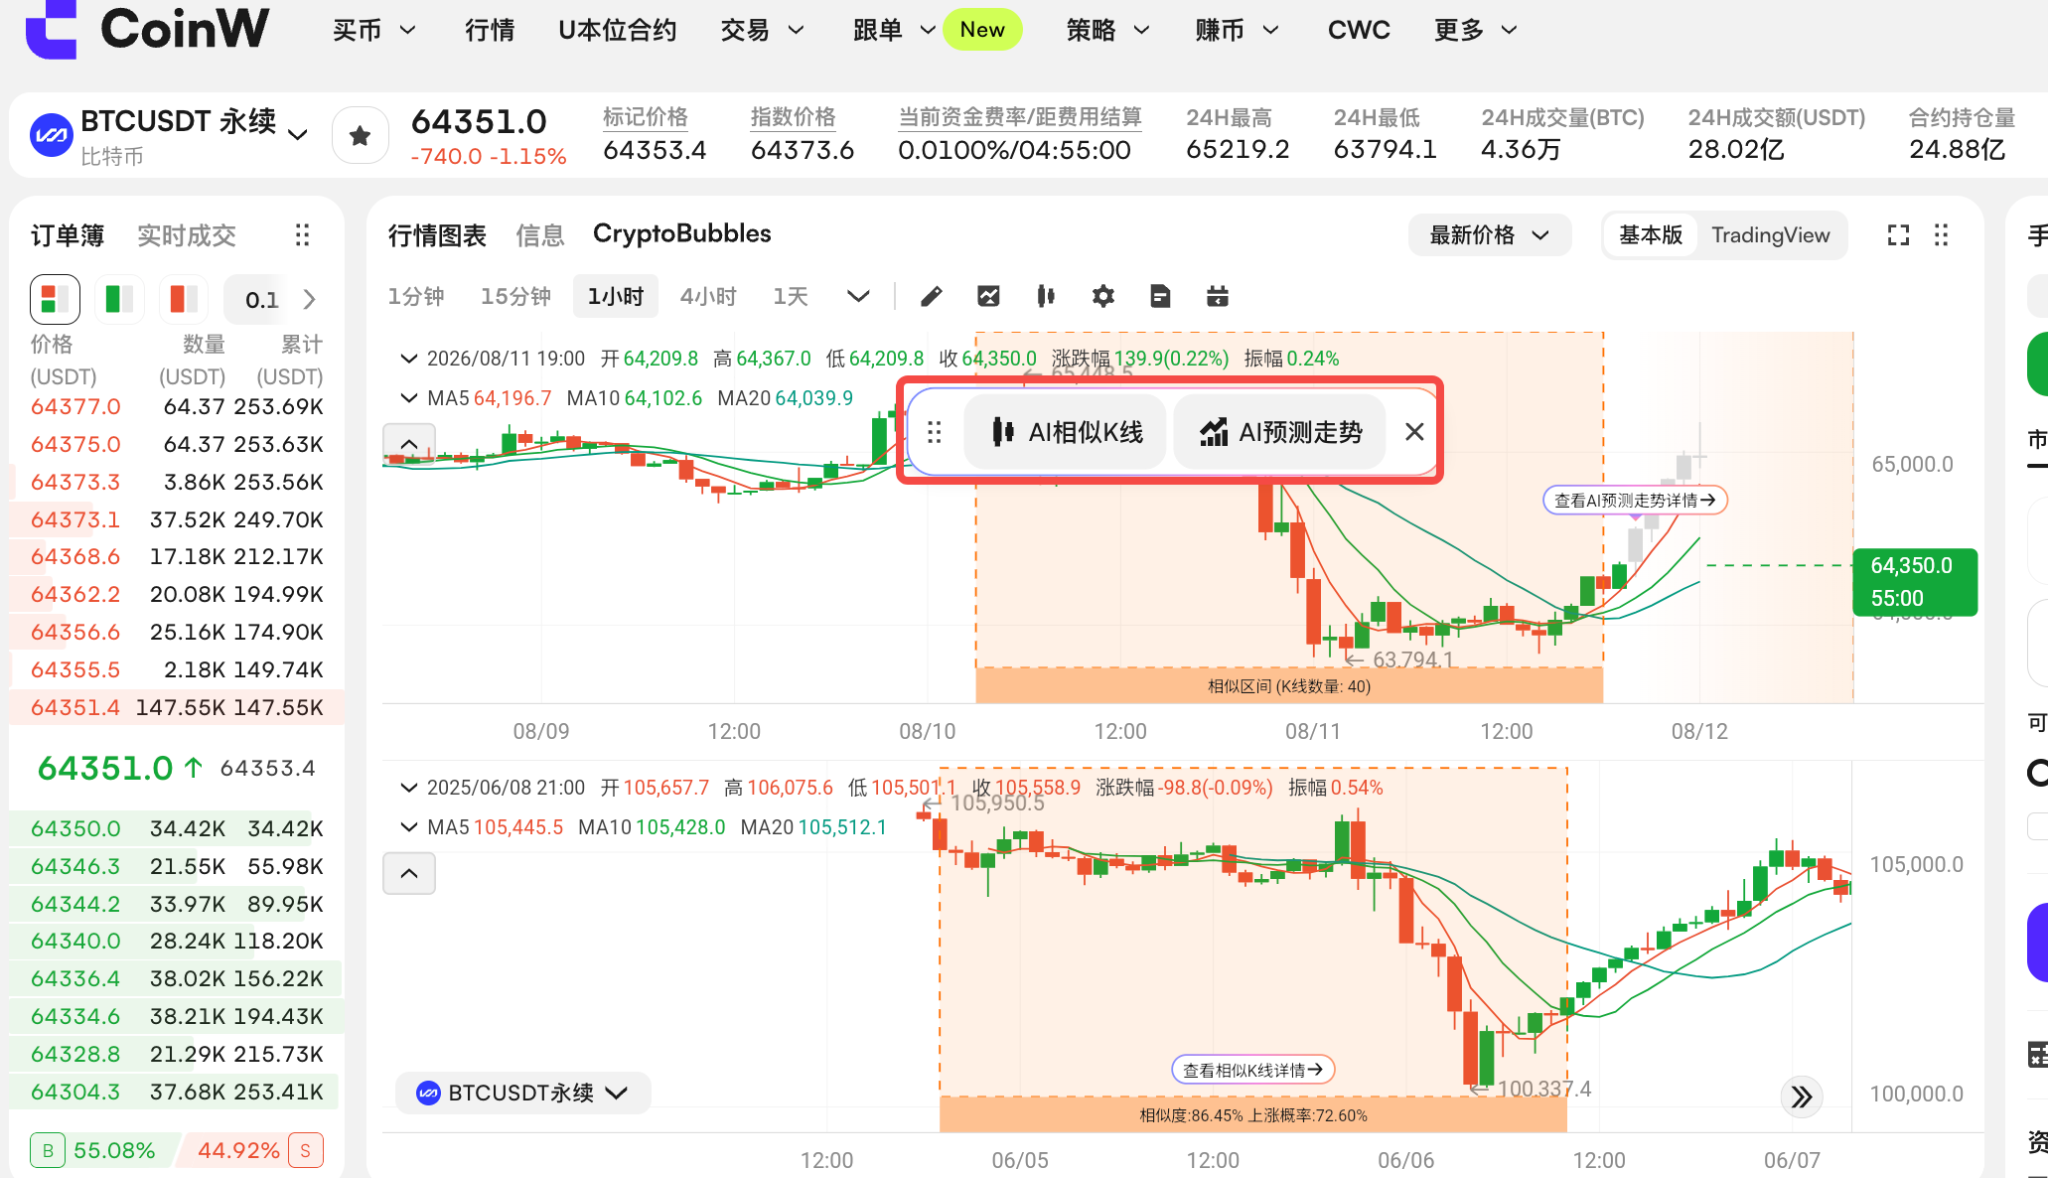The width and height of the screenshot is (2048, 1178).
Task: Click the bid price 64350.0 row
Action: pyautogui.click(x=177, y=829)
